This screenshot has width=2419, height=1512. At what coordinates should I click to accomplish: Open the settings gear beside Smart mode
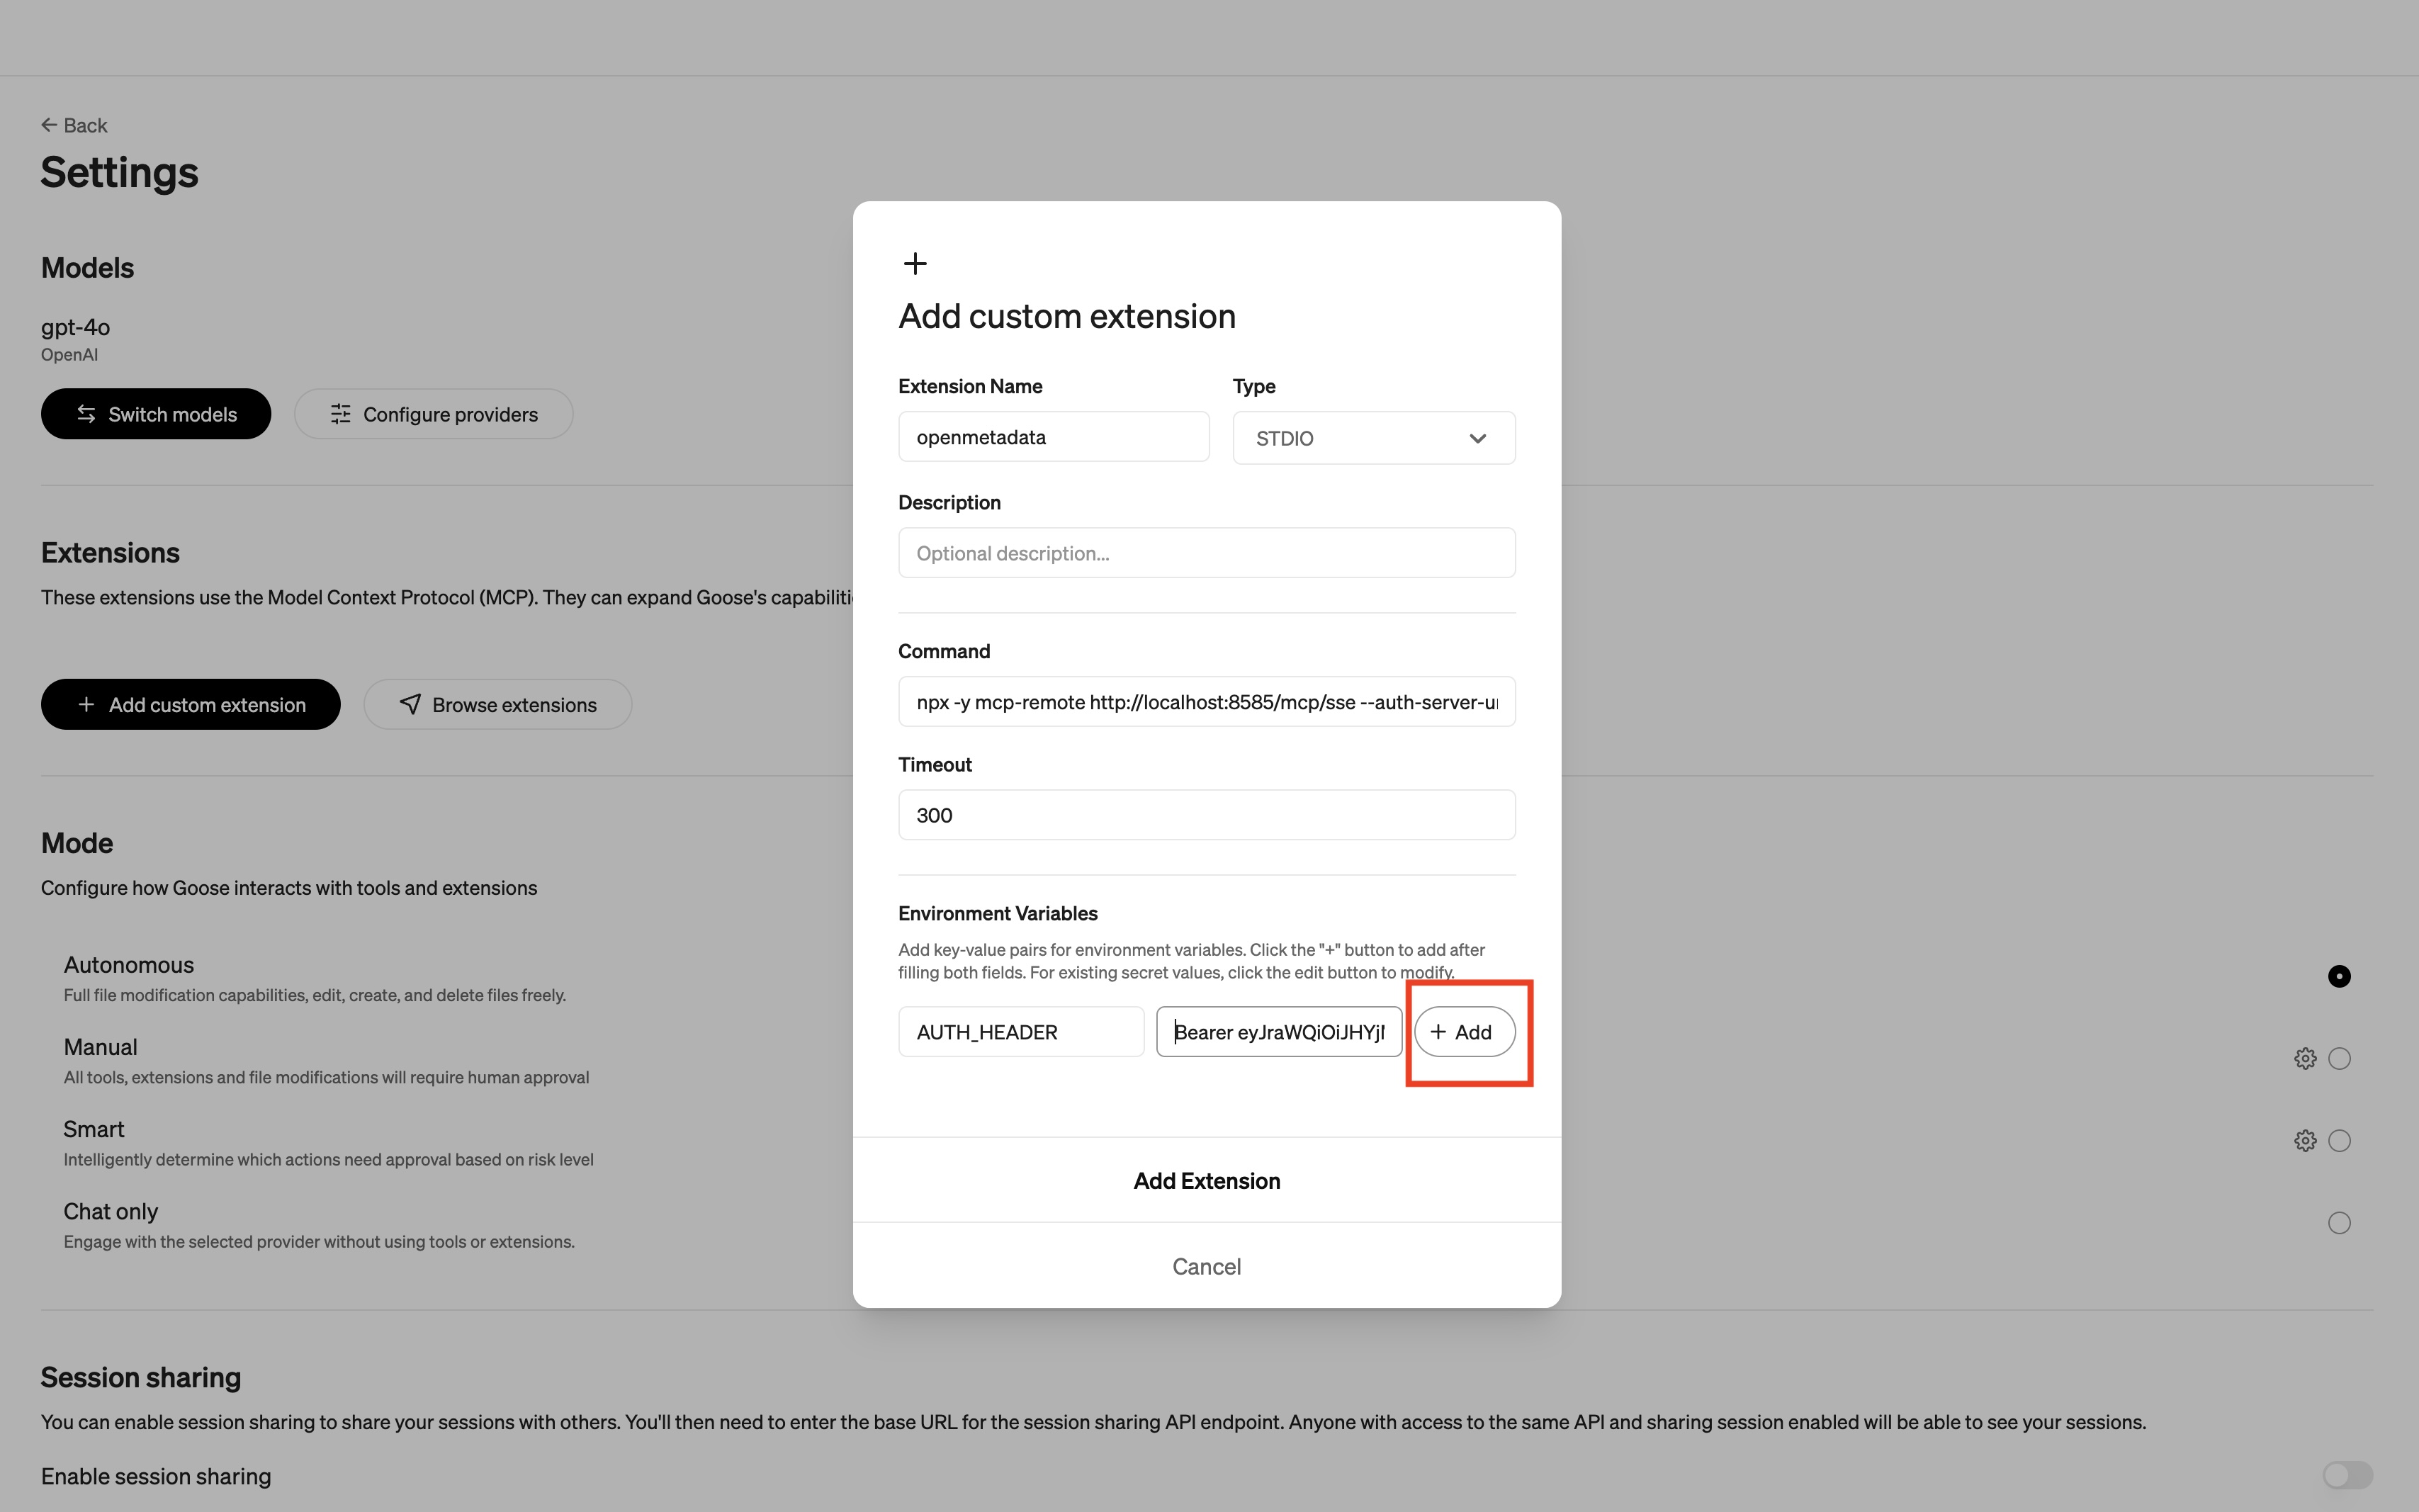pyautogui.click(x=2304, y=1140)
